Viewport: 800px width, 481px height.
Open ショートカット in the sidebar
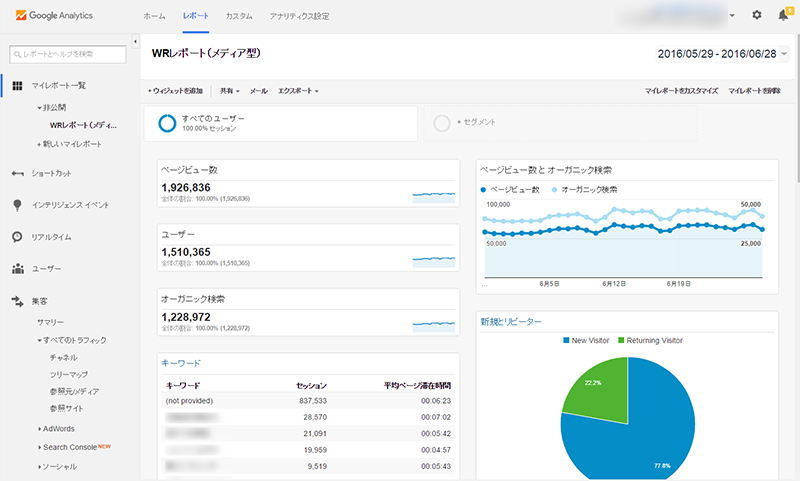[x=52, y=173]
